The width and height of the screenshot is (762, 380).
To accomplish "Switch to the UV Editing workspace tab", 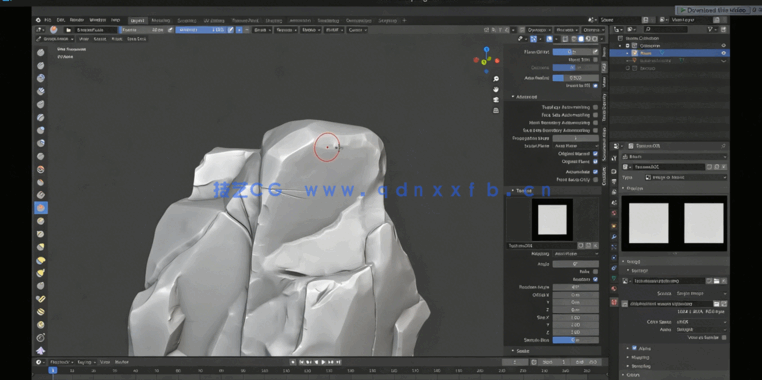I will pyautogui.click(x=214, y=20).
